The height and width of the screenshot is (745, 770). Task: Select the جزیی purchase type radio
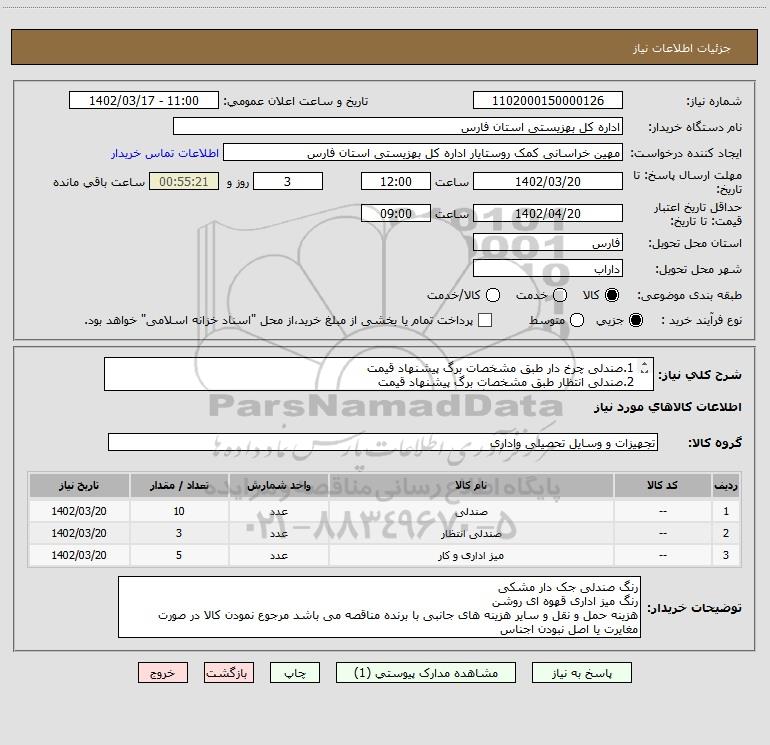[636, 320]
